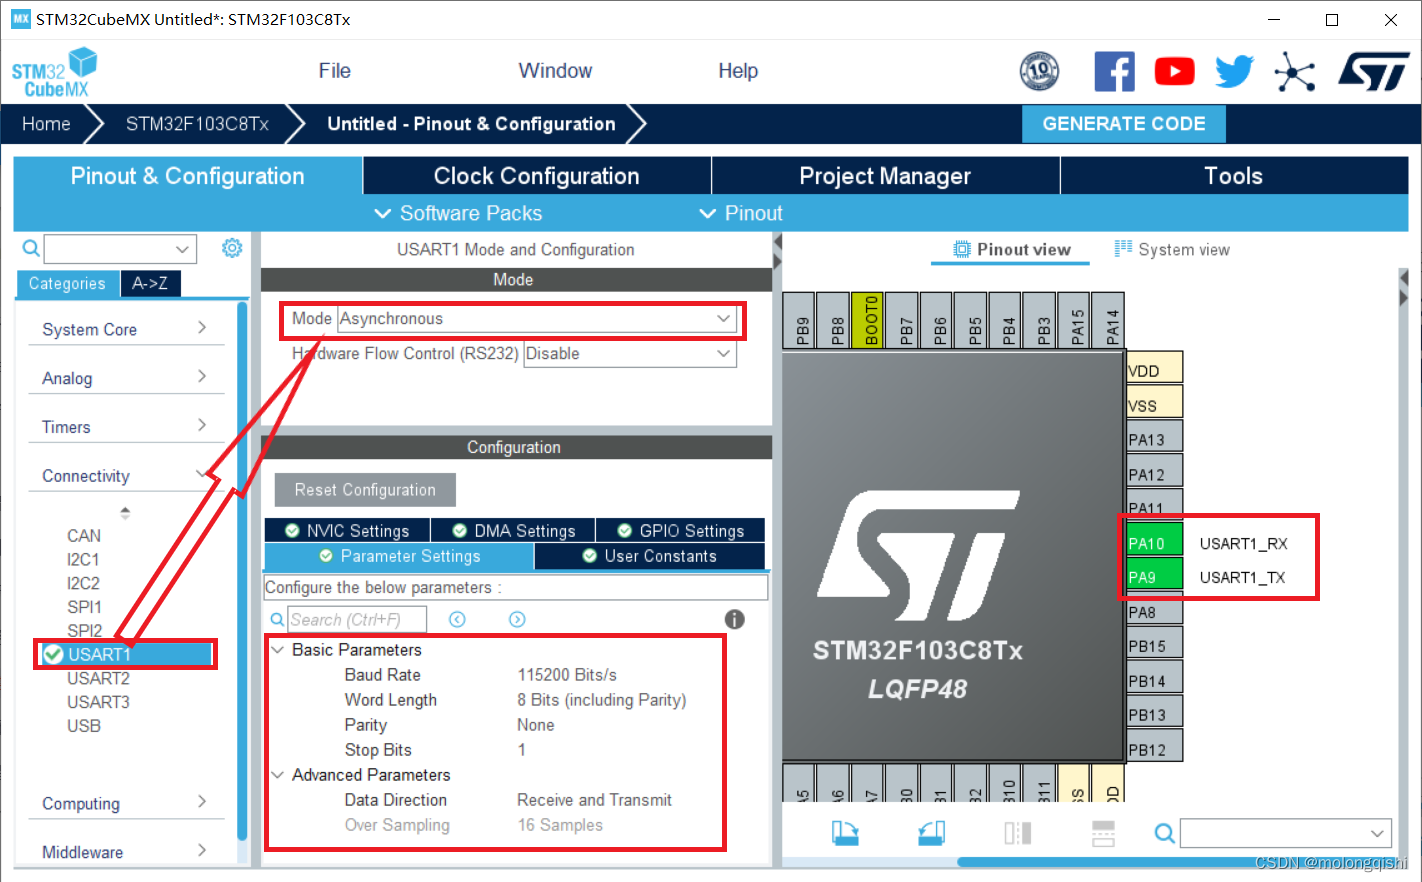1422x882 pixels.
Task: Click the GENERATE CODE button
Action: coord(1124,124)
